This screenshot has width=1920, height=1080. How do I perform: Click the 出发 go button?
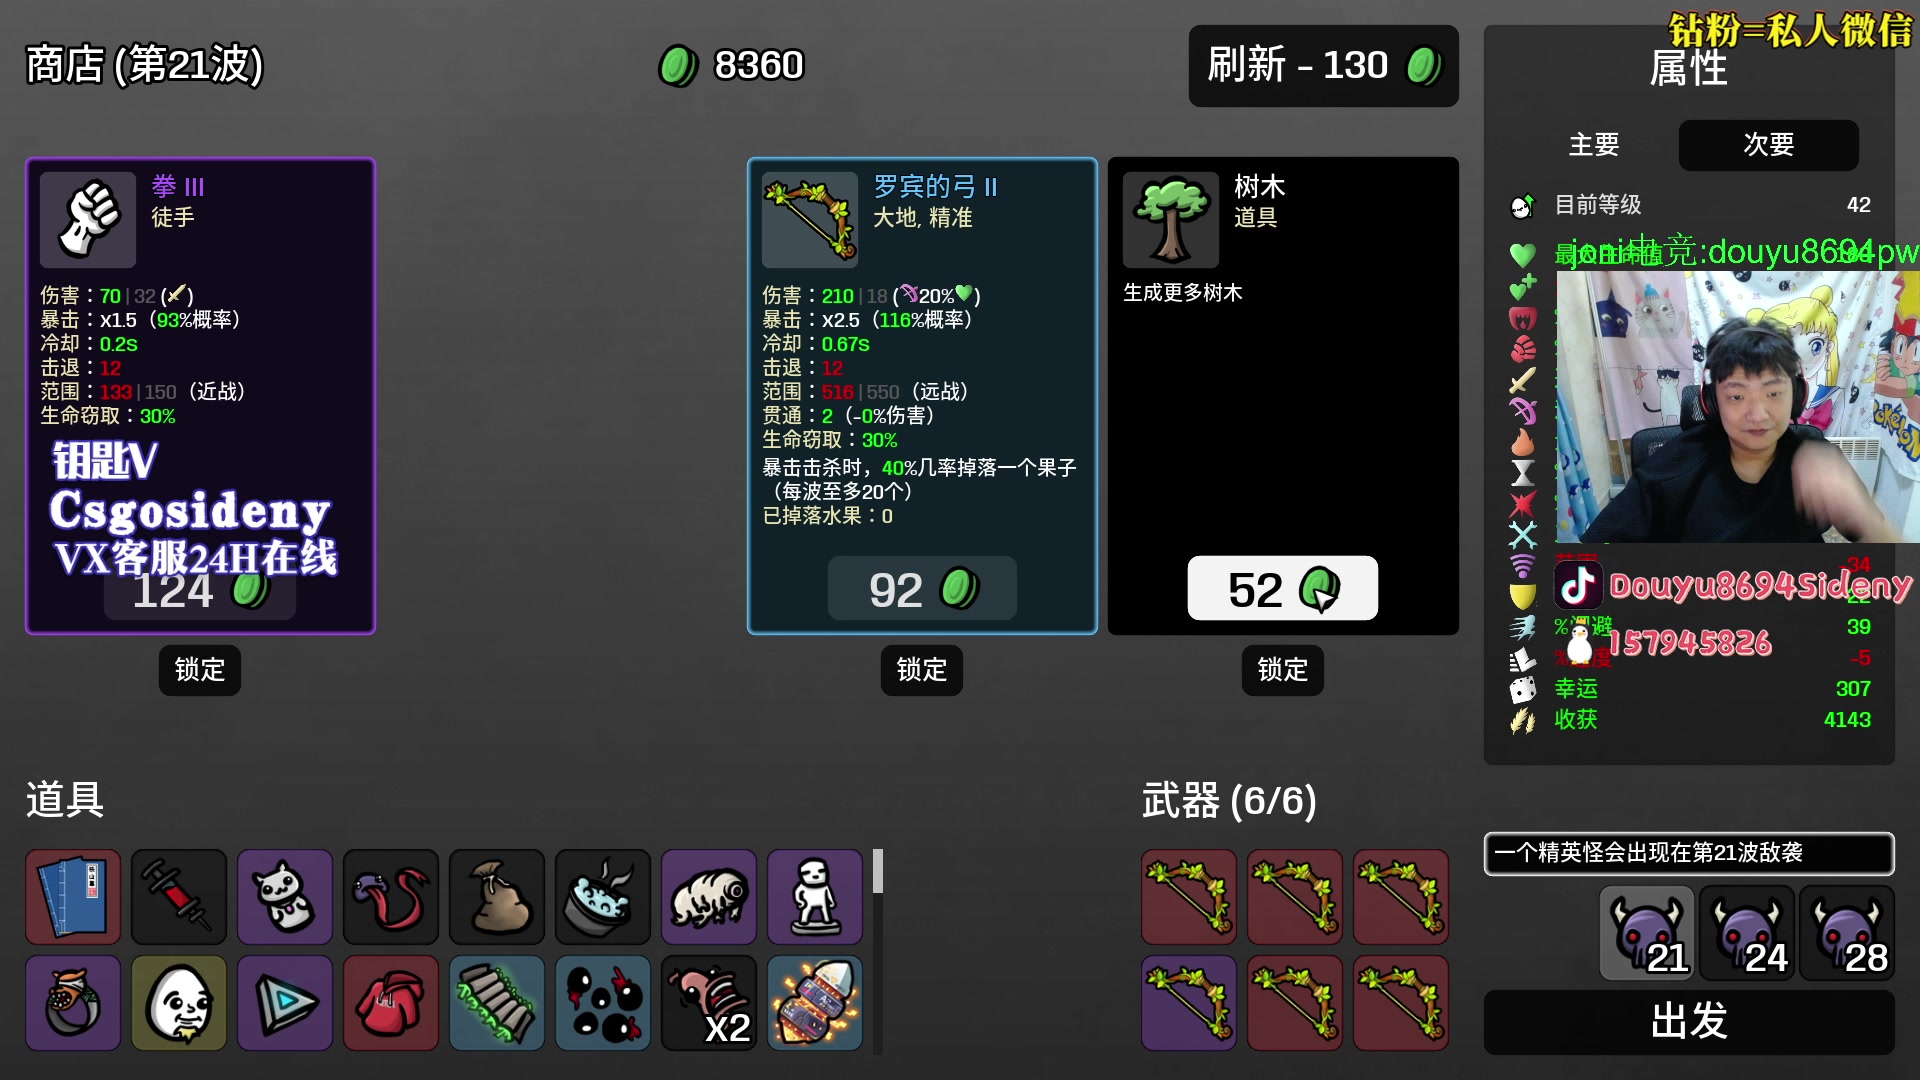tap(1689, 1022)
